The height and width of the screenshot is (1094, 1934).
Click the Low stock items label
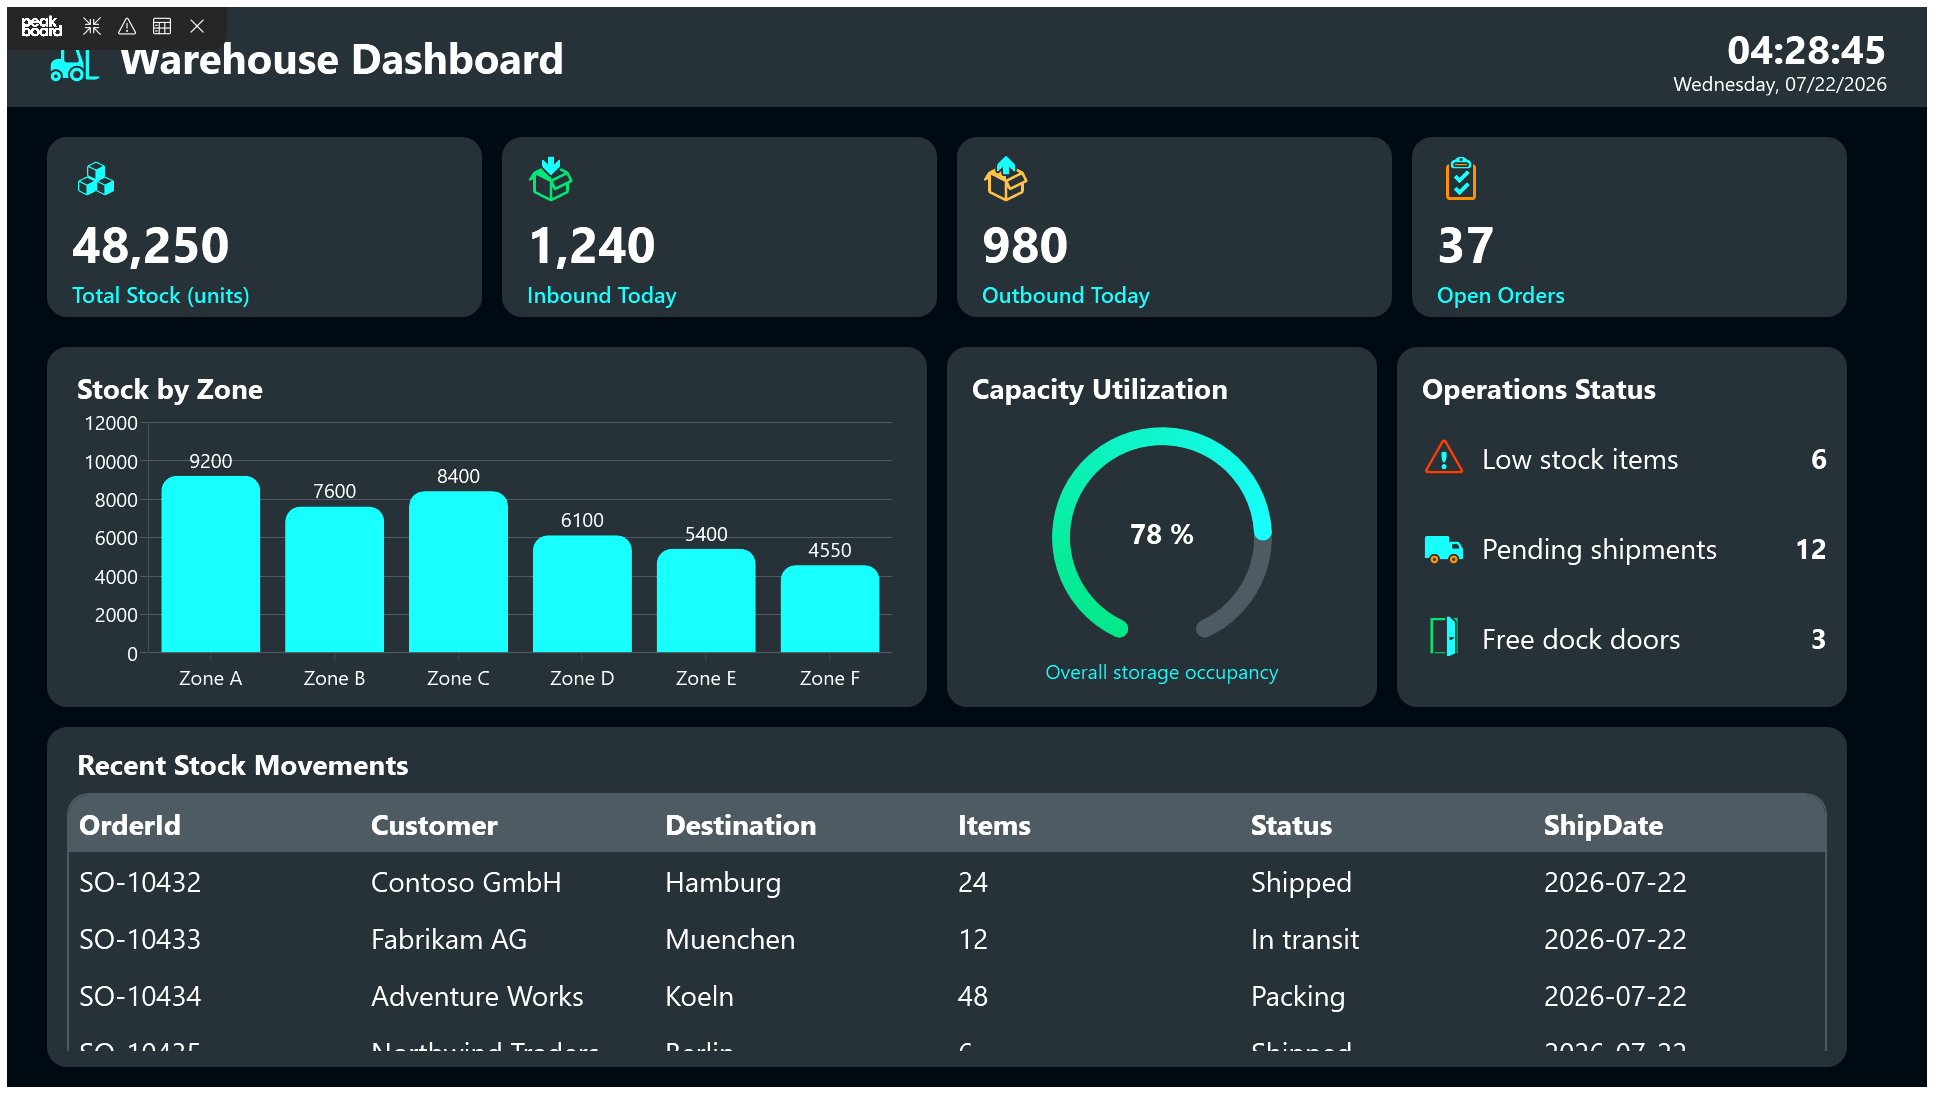[1580, 460]
